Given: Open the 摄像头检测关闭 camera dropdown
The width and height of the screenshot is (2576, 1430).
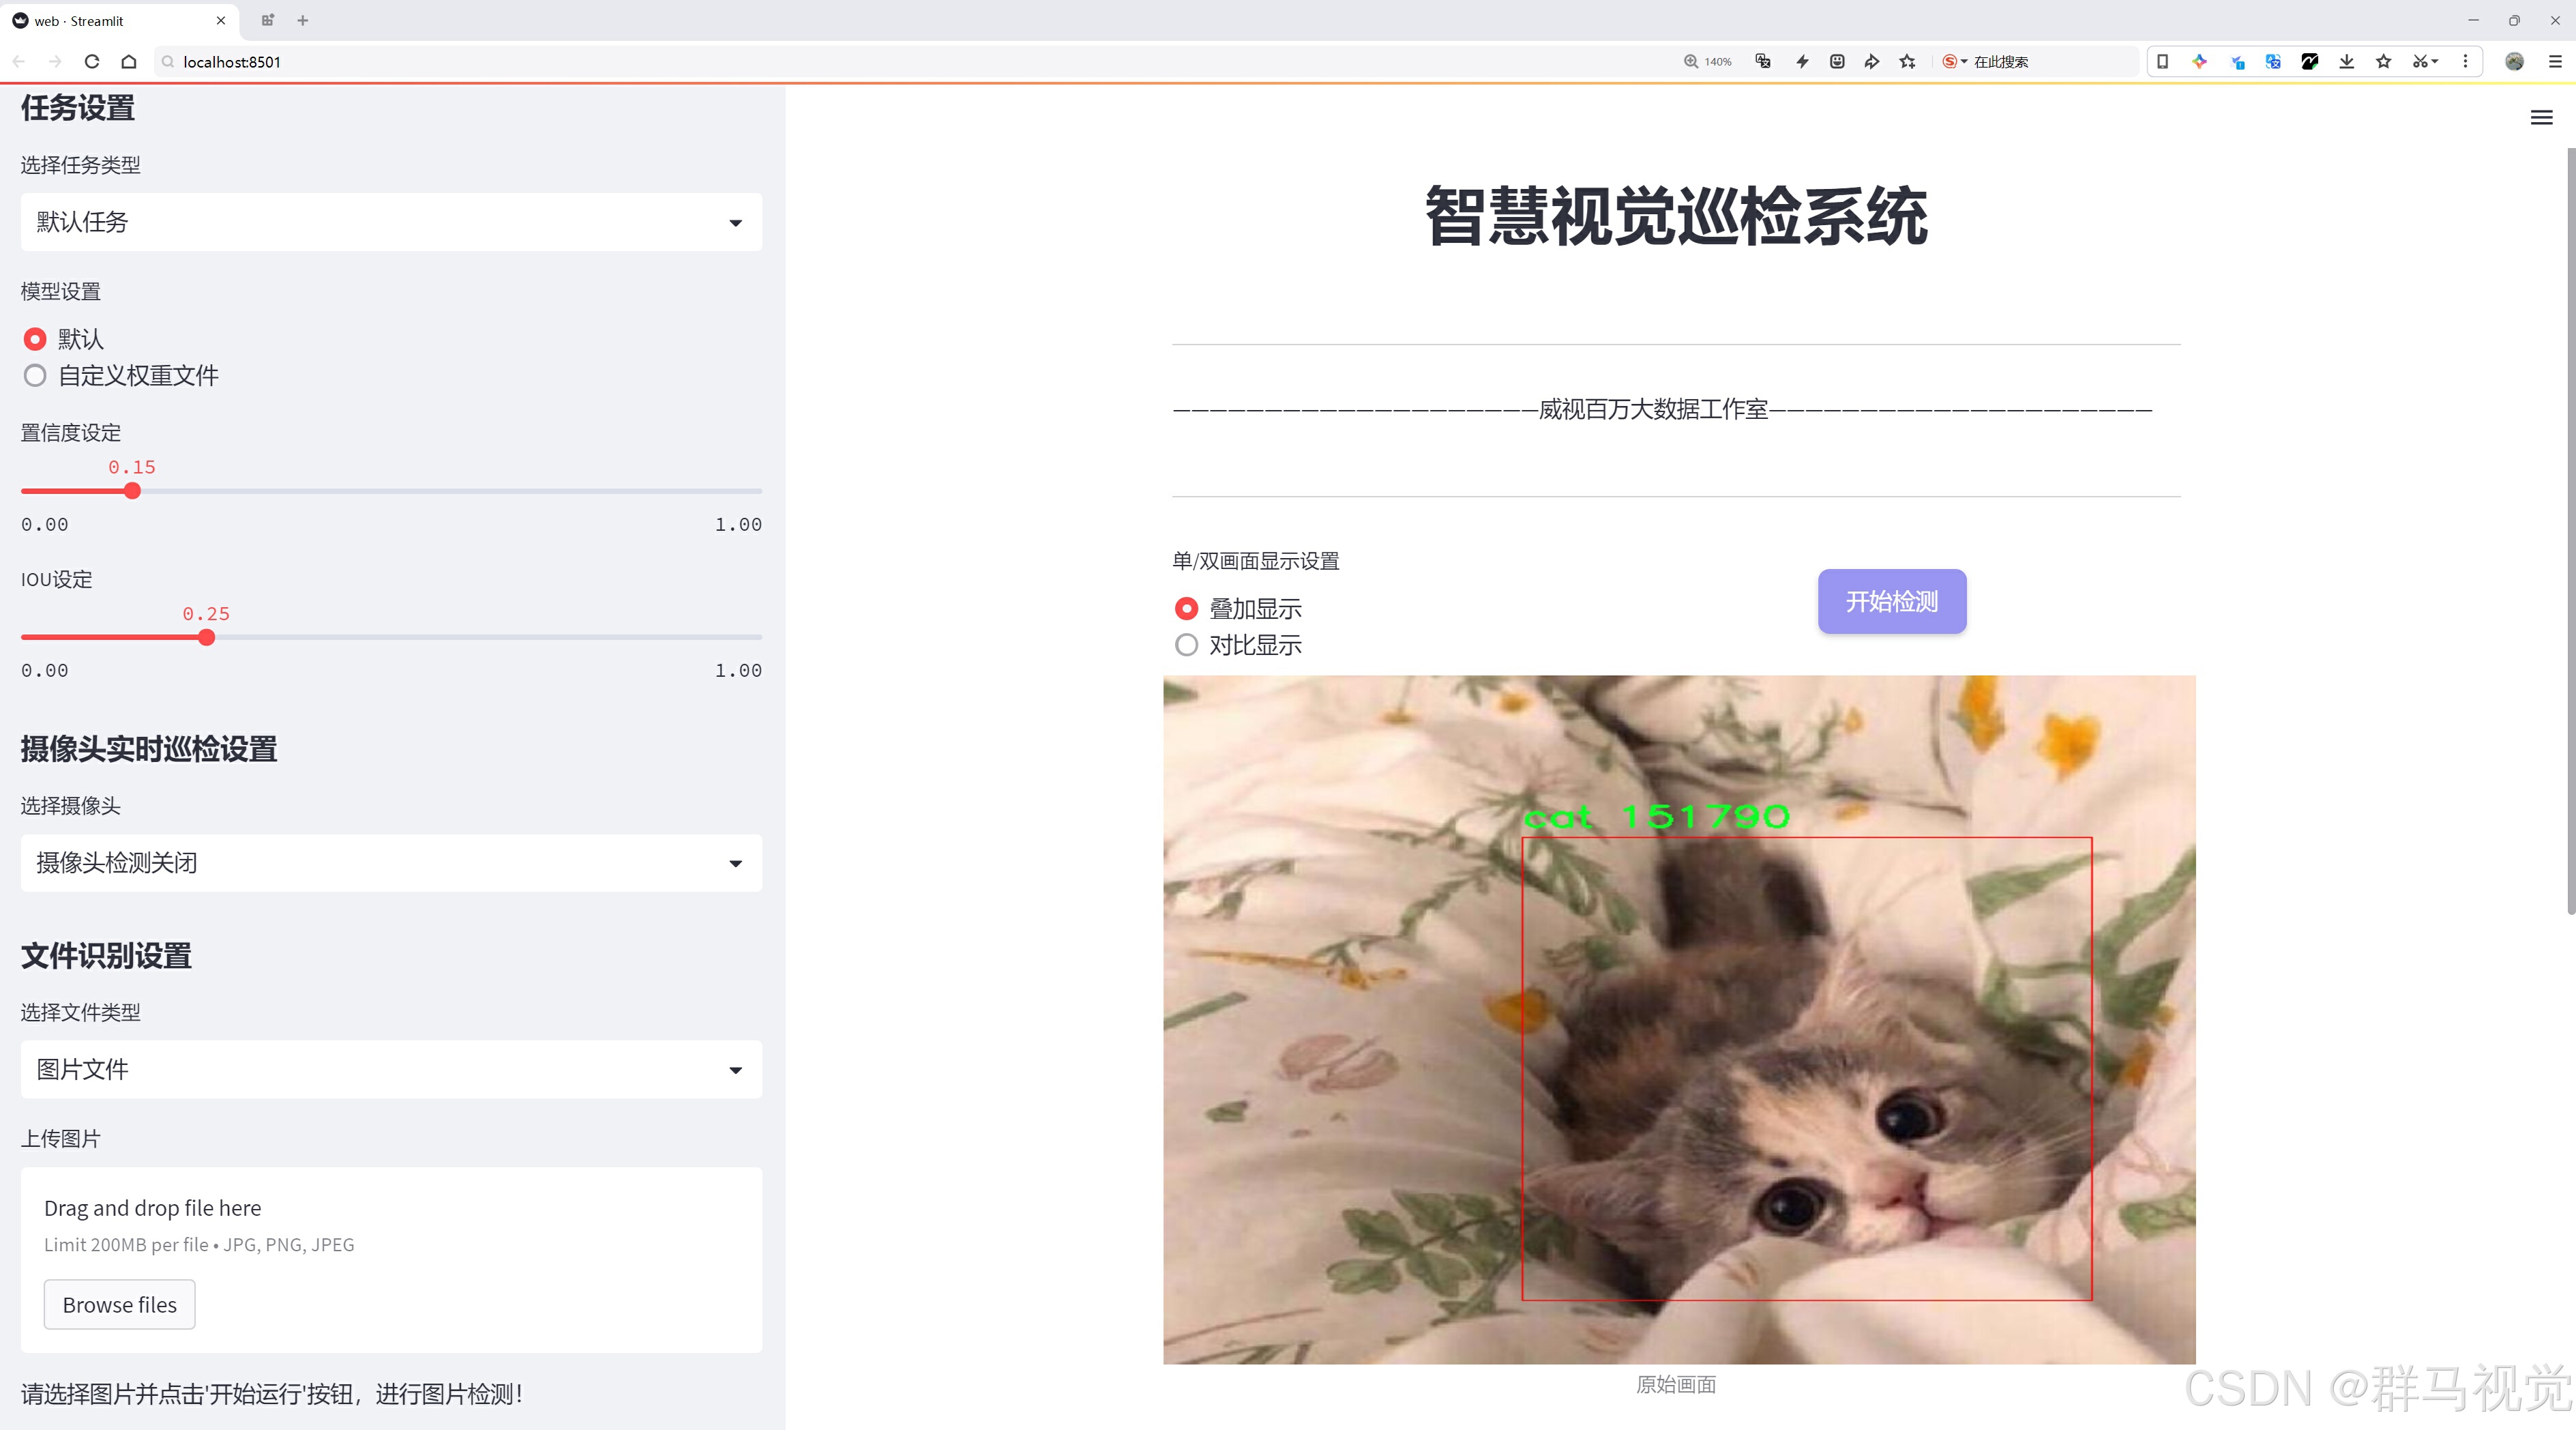Looking at the screenshot, I should (391, 863).
